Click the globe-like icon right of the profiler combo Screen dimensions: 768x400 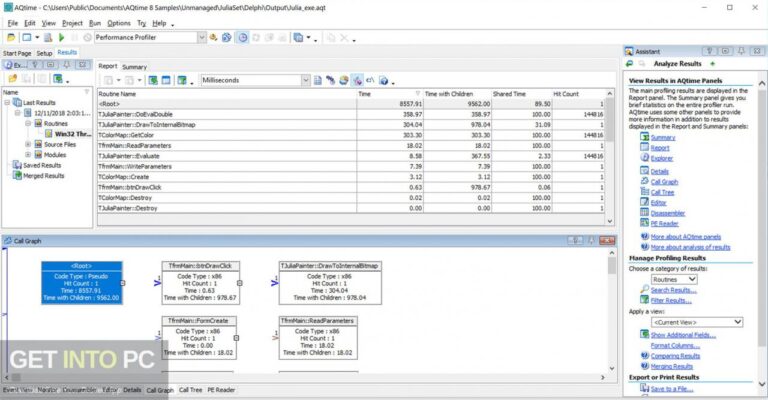click(x=226, y=37)
